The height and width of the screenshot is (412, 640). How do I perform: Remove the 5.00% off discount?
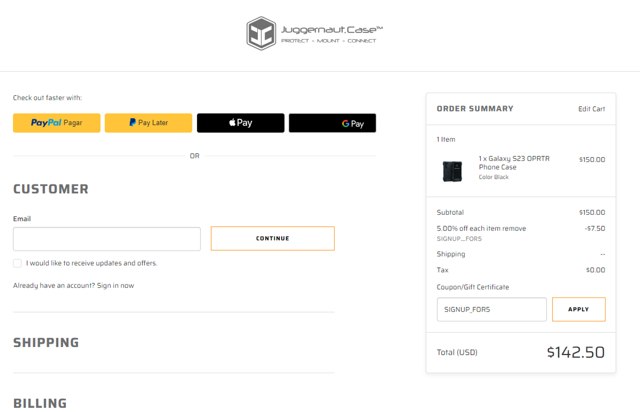tap(513, 229)
